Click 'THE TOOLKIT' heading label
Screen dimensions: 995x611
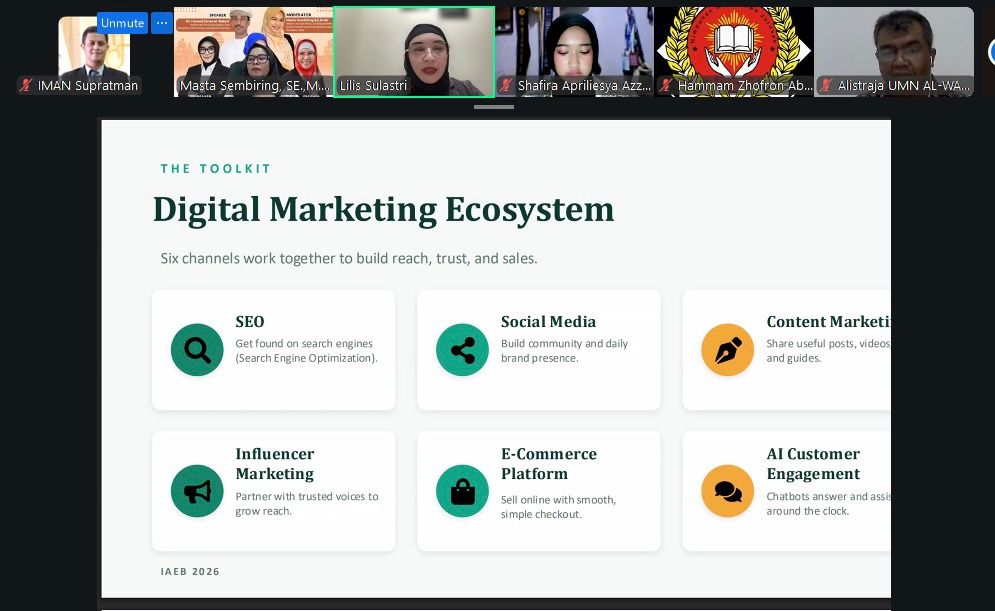click(x=216, y=169)
